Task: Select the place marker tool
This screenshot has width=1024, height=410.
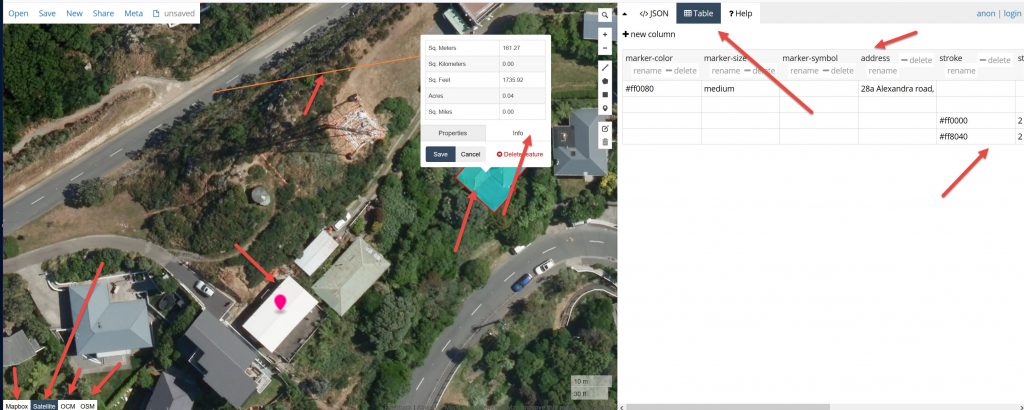Action: pyautogui.click(x=605, y=108)
